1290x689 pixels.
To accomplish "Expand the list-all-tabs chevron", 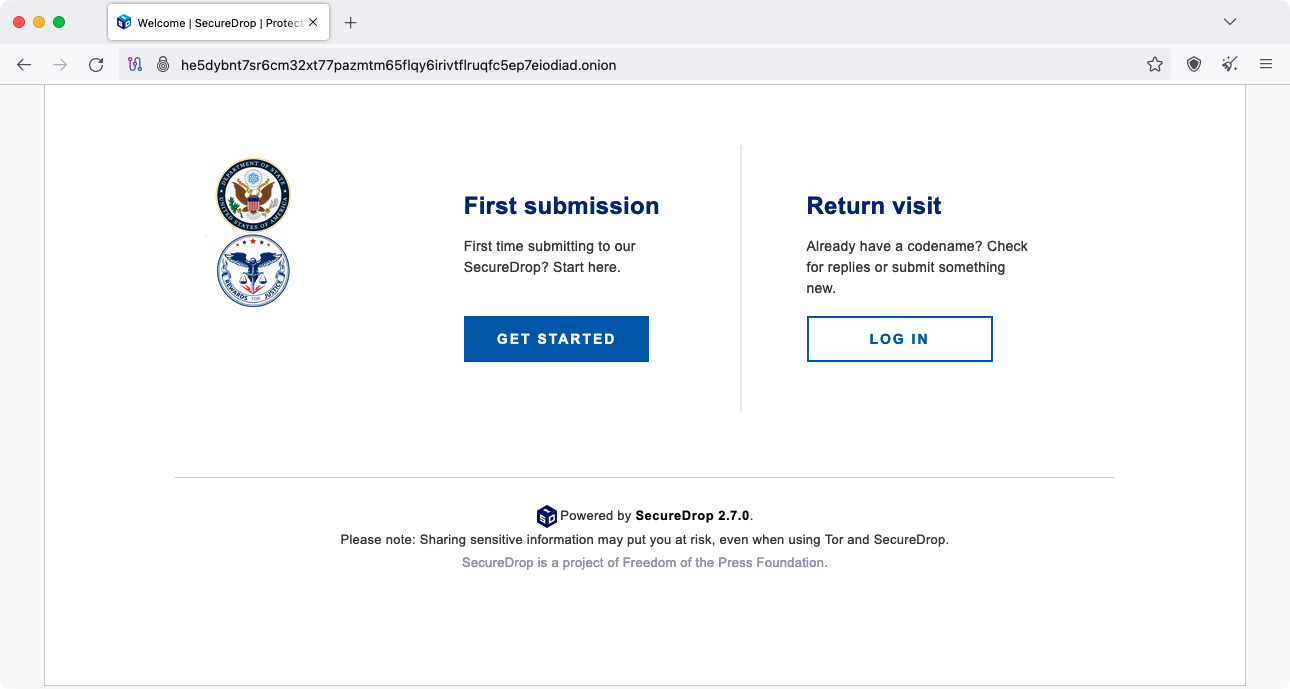I will [1229, 21].
